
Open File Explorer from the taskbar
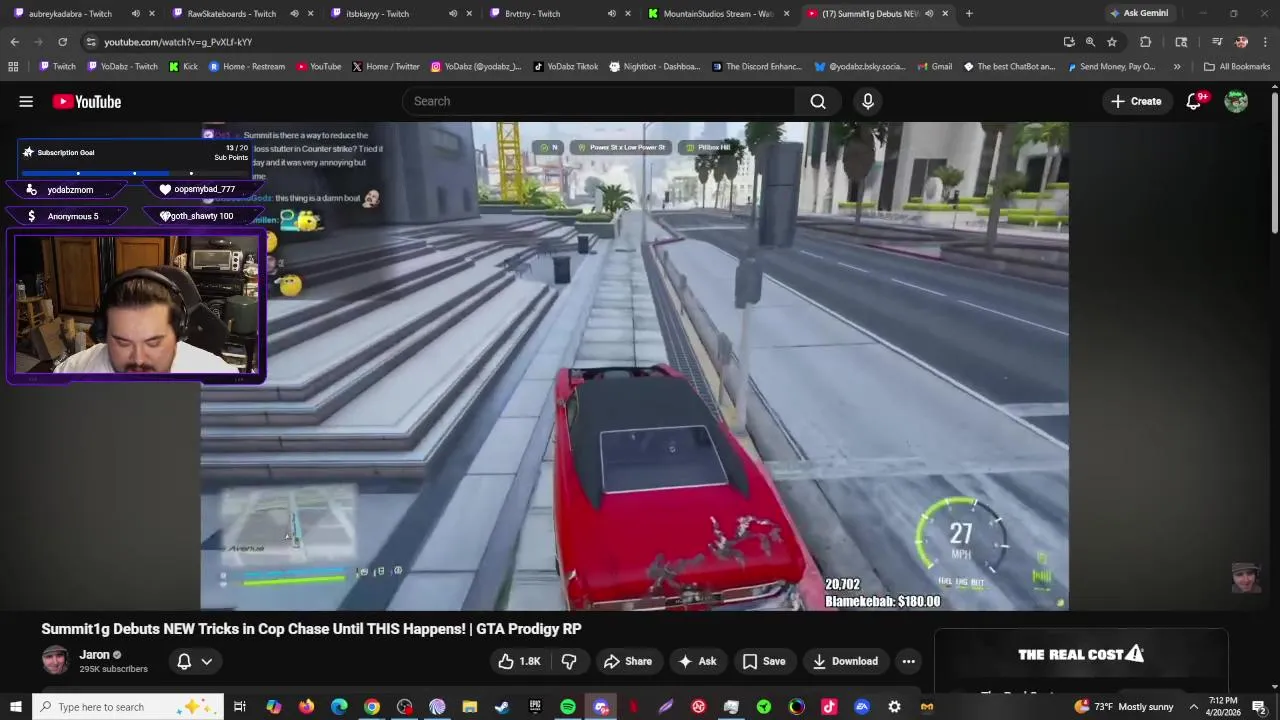[x=469, y=707]
